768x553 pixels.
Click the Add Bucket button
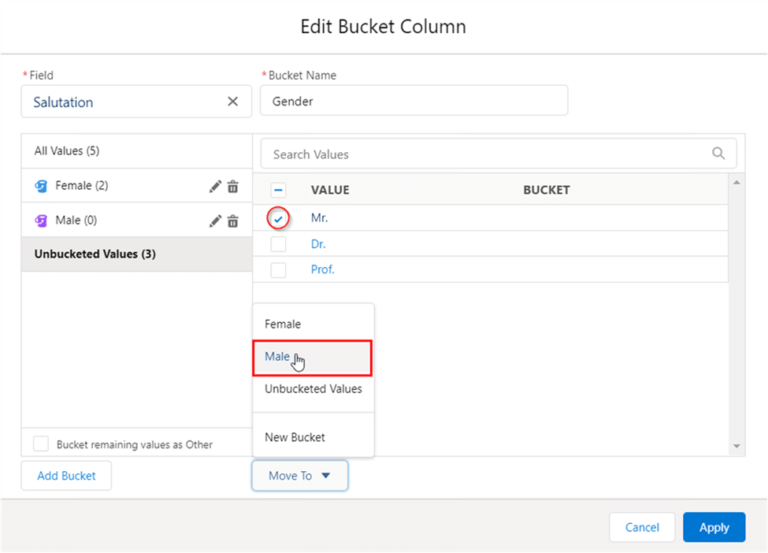66,476
